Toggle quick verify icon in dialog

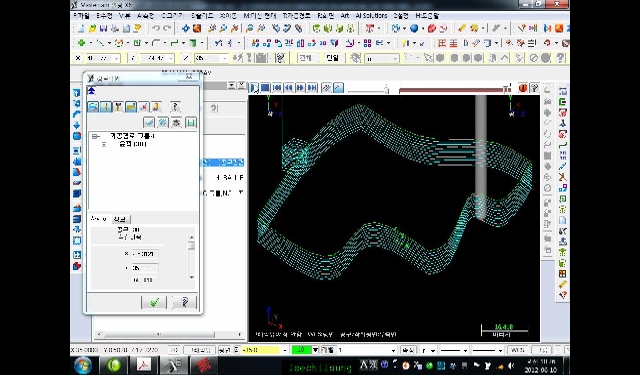156,107
